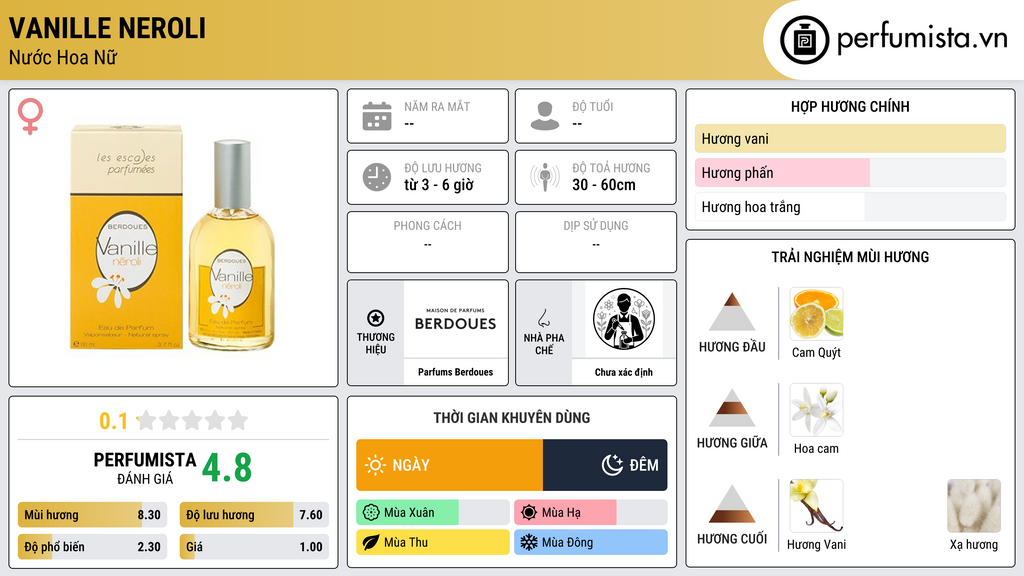Click the '30 - 60cm' sillage value
The height and width of the screenshot is (576, 1024).
click(604, 185)
